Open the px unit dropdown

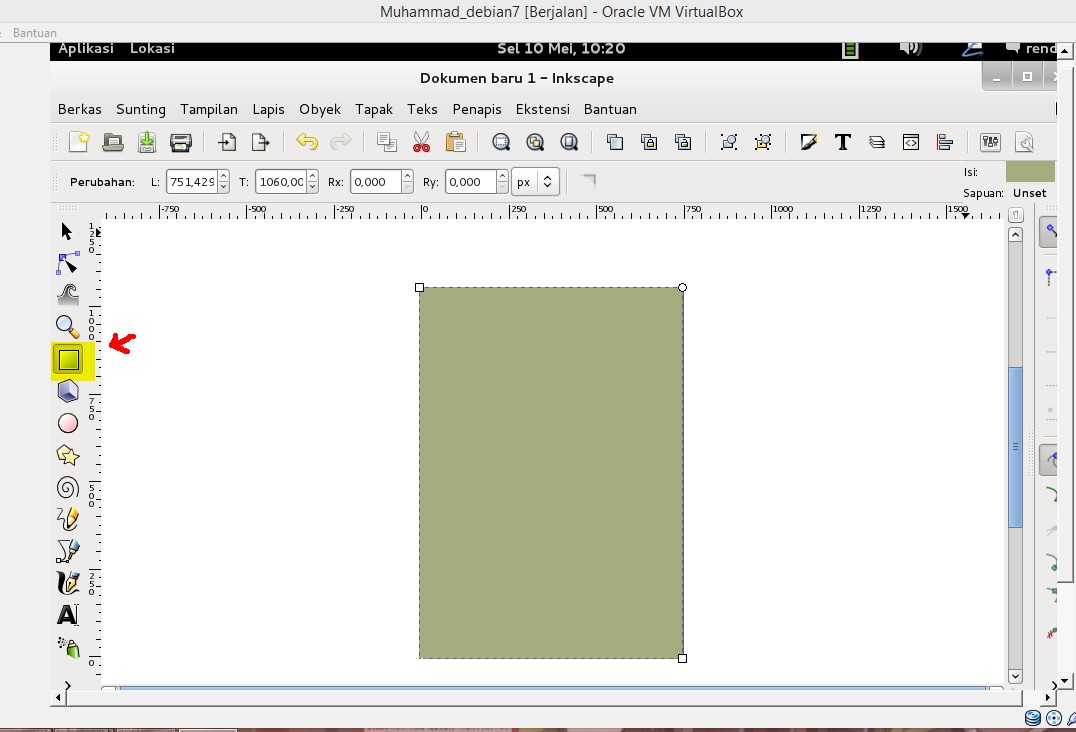[x=536, y=181]
